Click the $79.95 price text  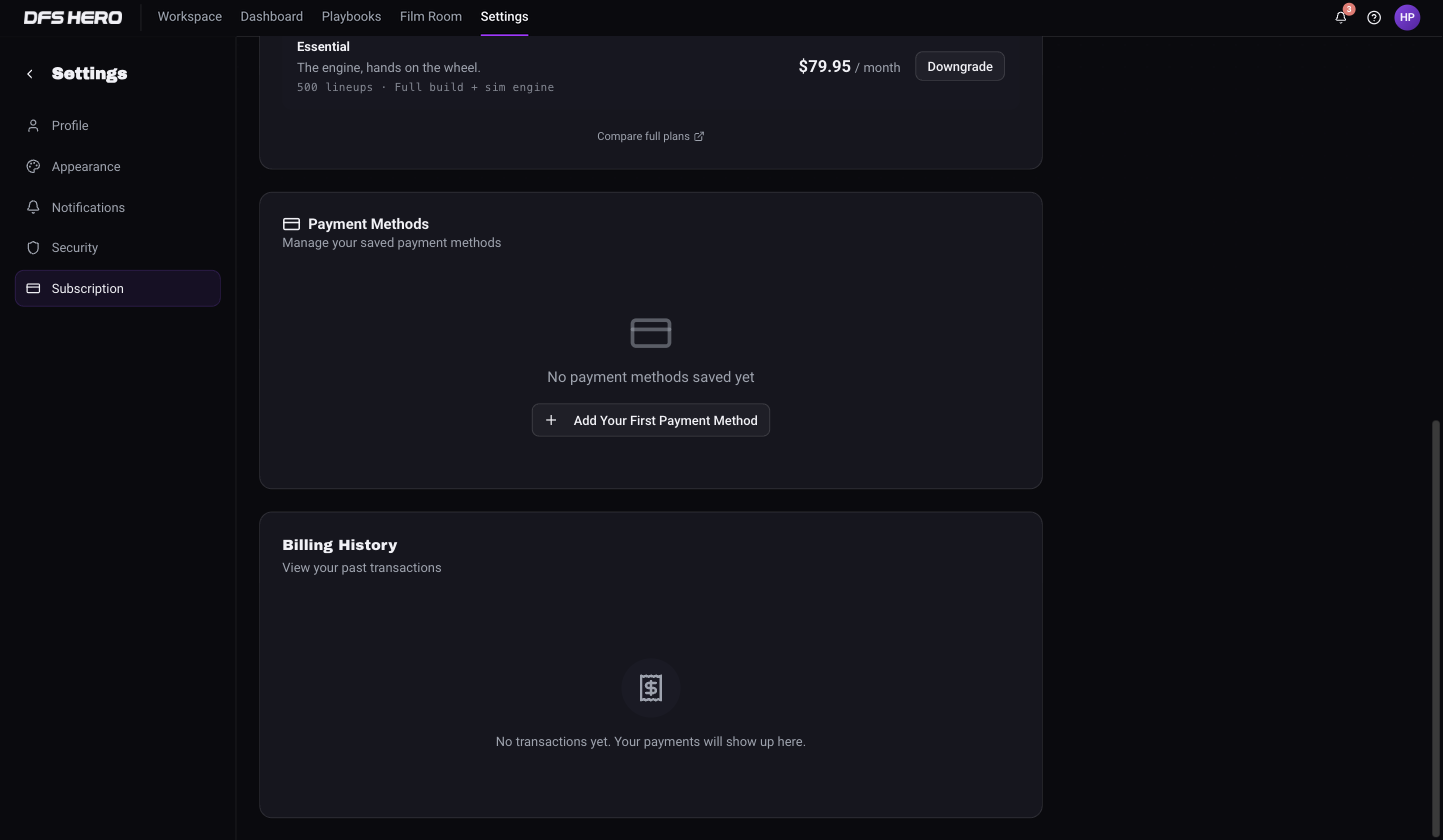(825, 66)
